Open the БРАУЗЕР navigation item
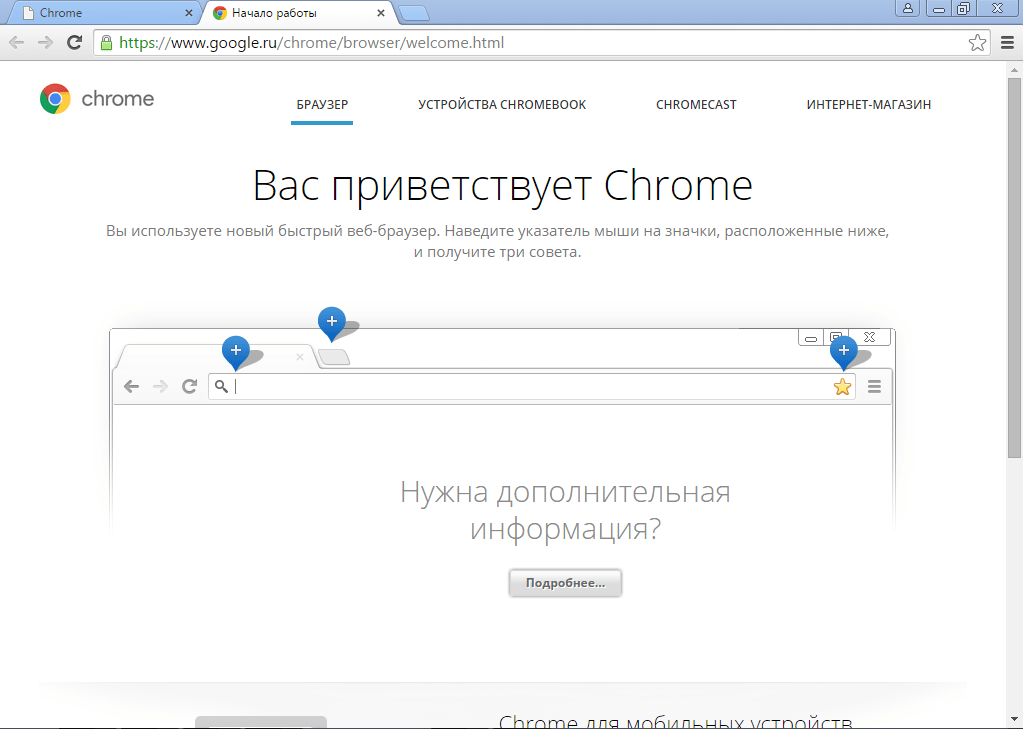 (322, 104)
